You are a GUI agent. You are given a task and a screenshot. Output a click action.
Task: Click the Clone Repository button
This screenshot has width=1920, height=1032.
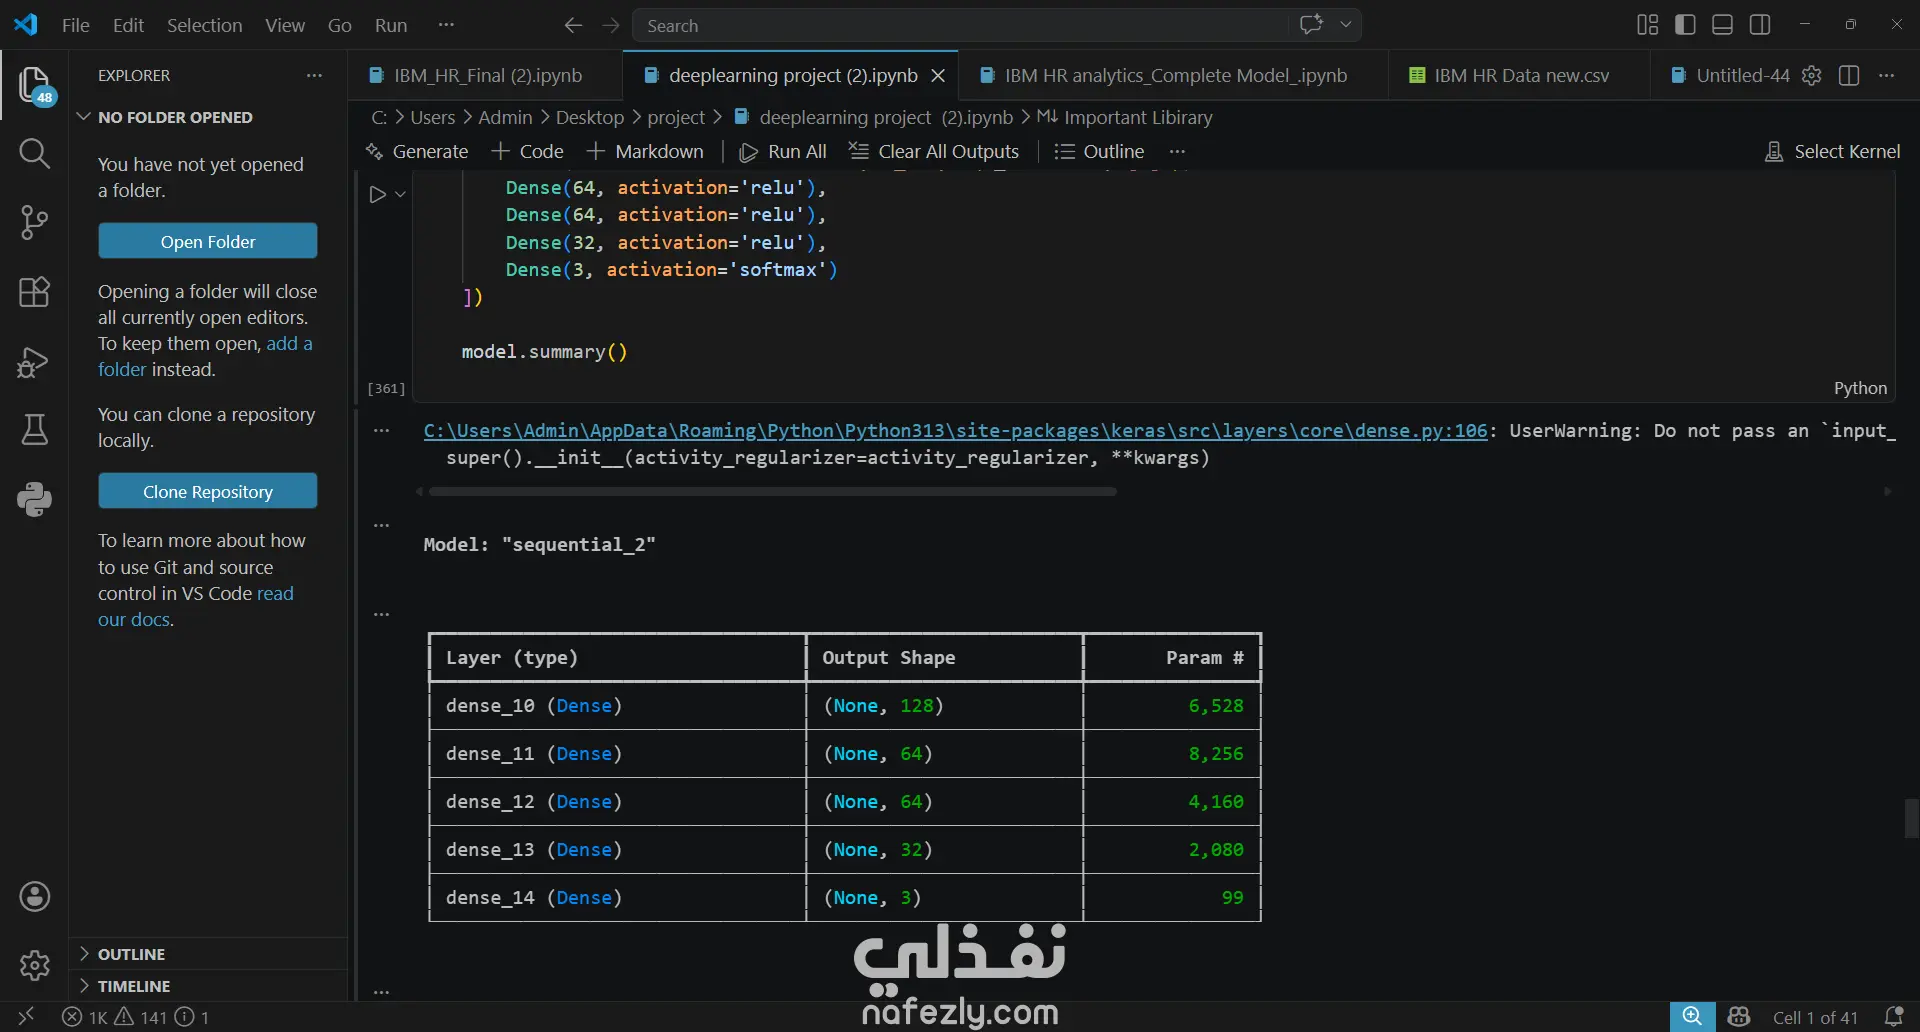click(208, 492)
